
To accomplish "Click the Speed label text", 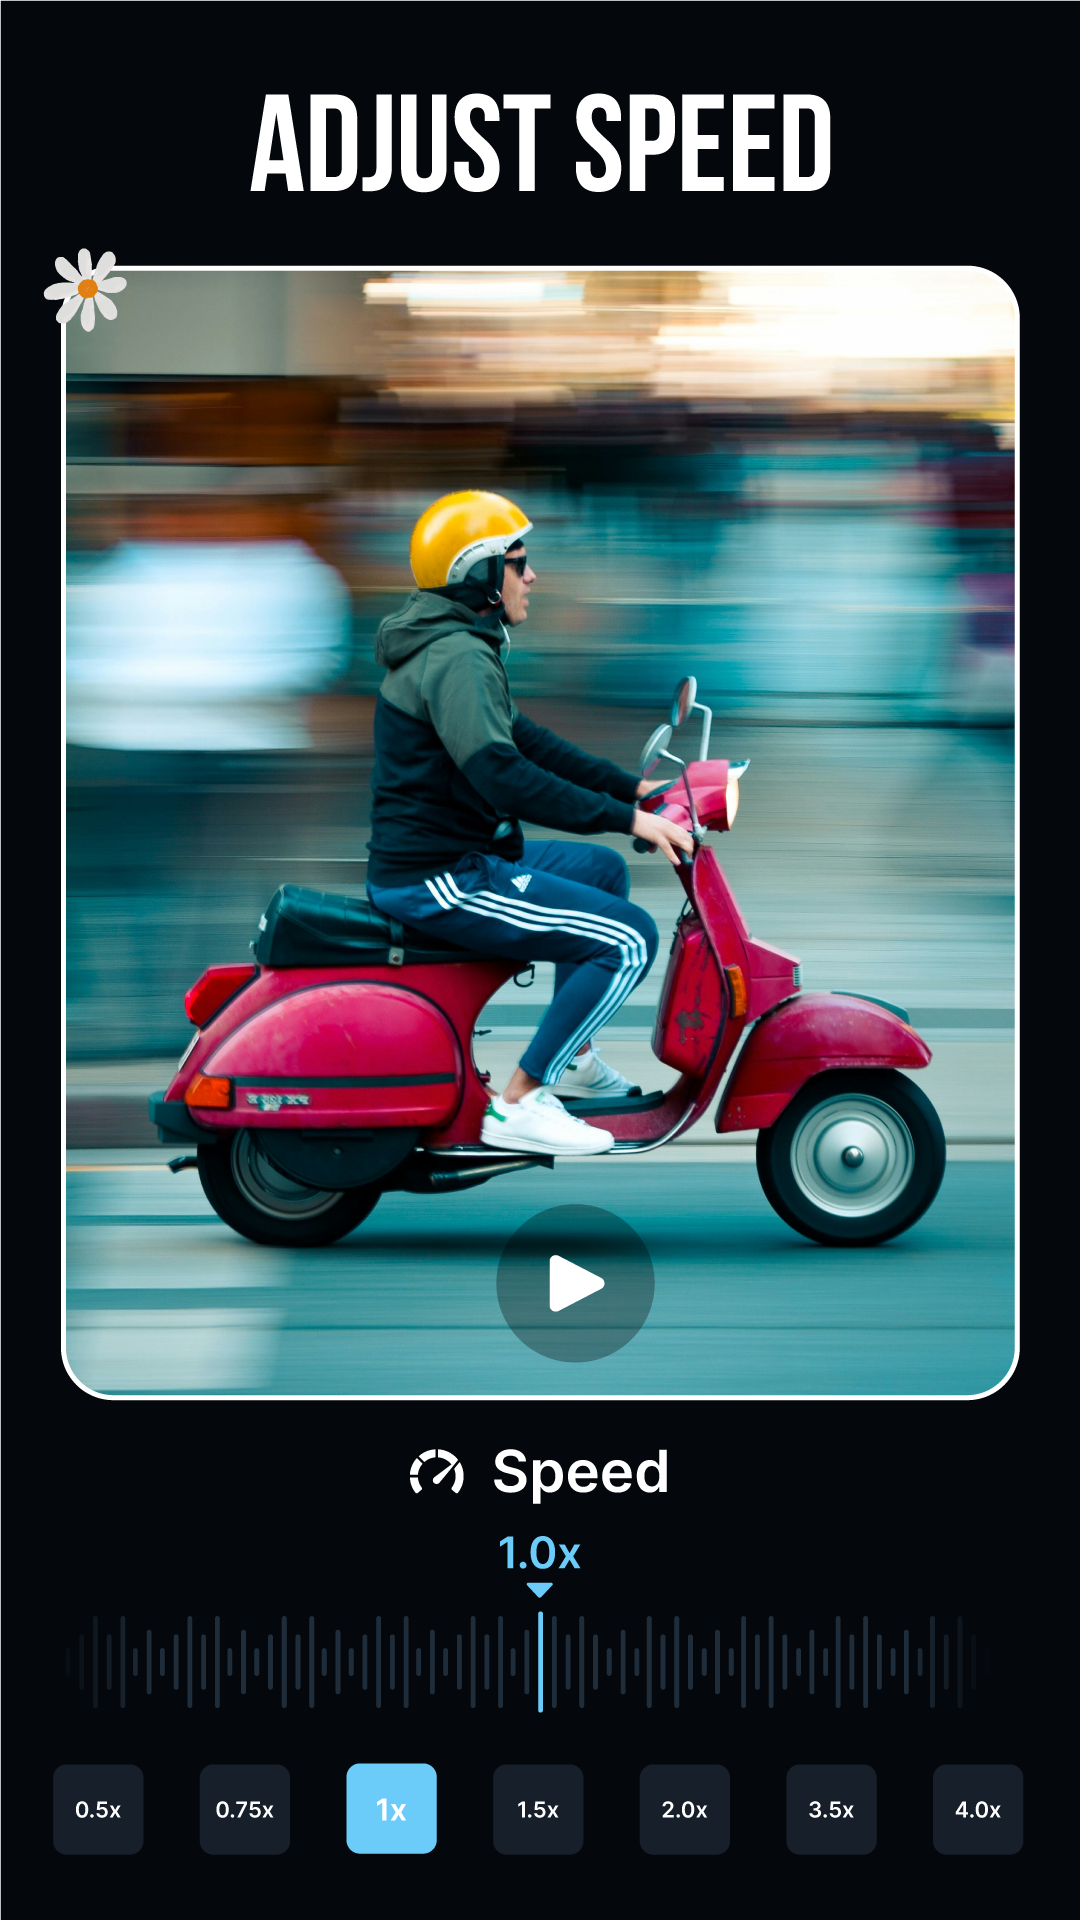I will 581,1473.
